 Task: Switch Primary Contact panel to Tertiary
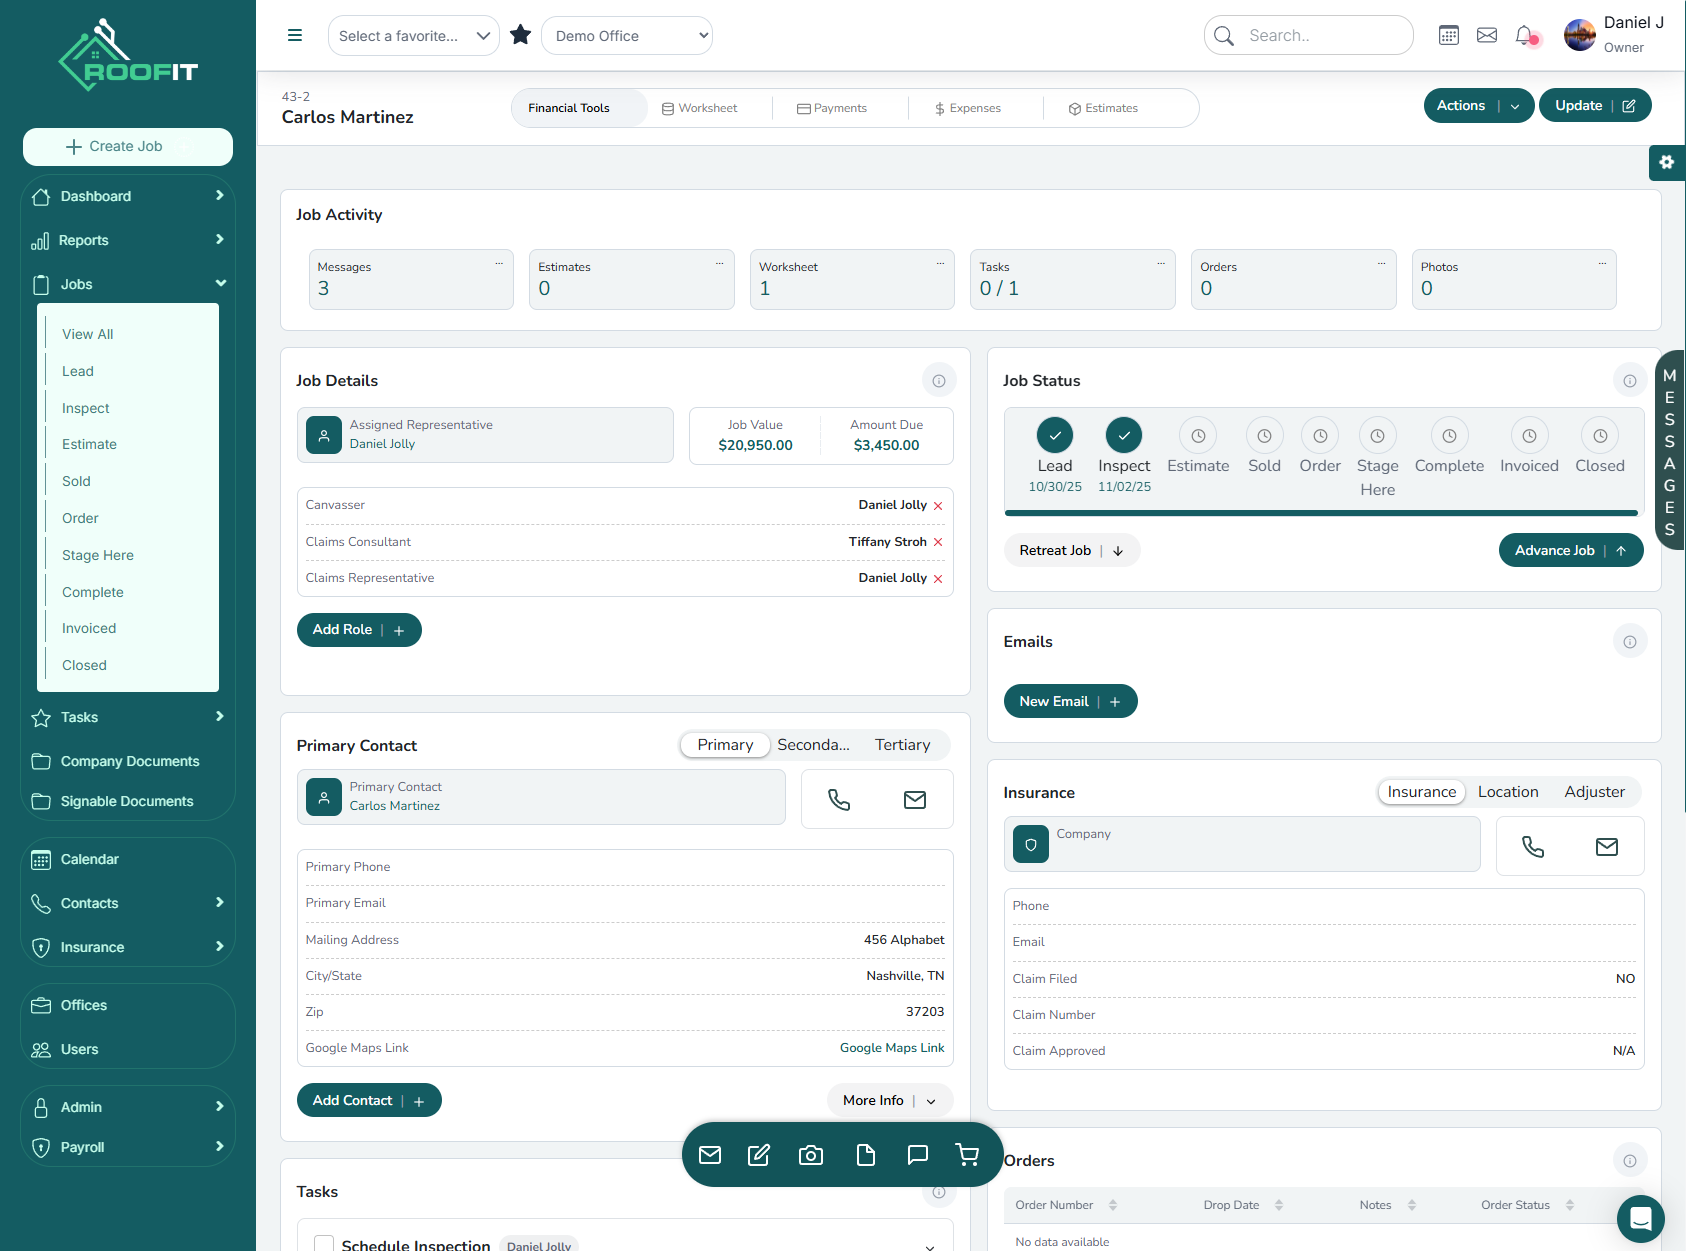coord(903,744)
